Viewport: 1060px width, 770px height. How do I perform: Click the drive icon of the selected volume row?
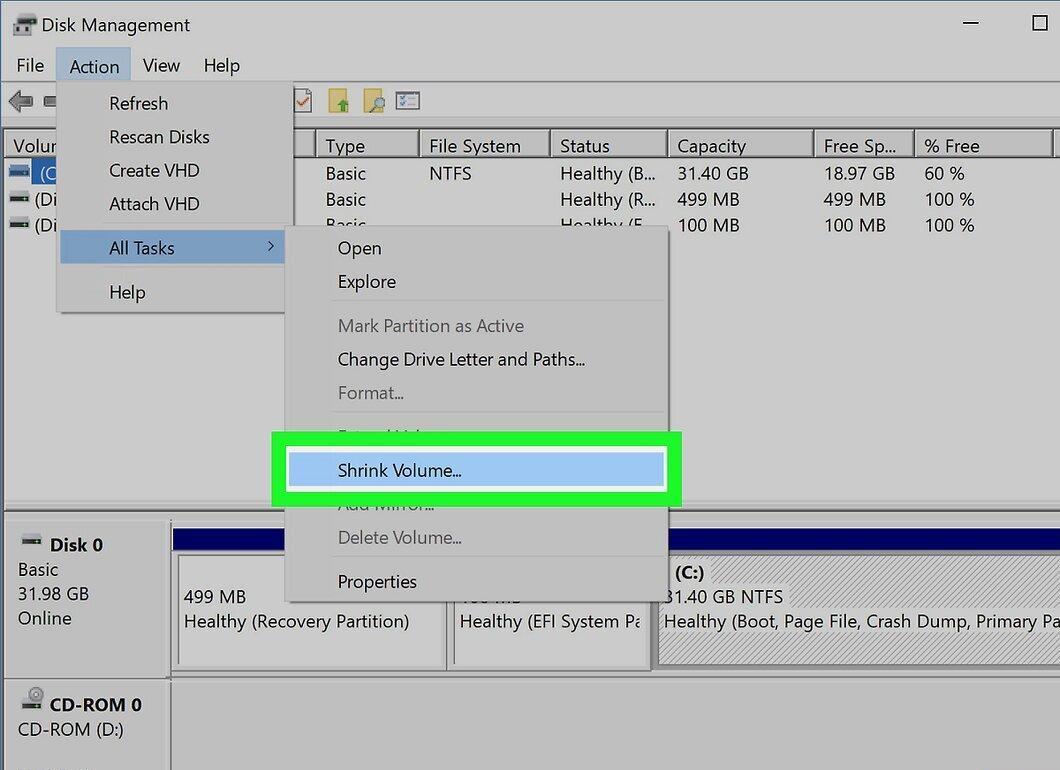(19, 172)
